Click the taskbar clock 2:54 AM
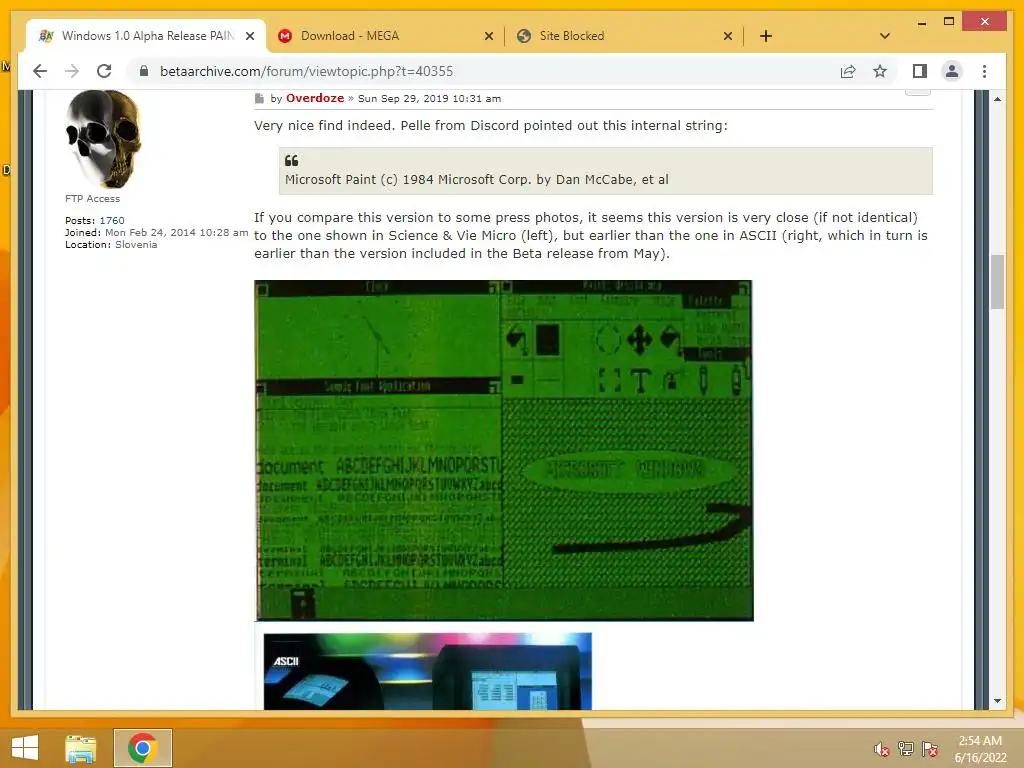This screenshot has width=1024, height=768. [980, 748]
